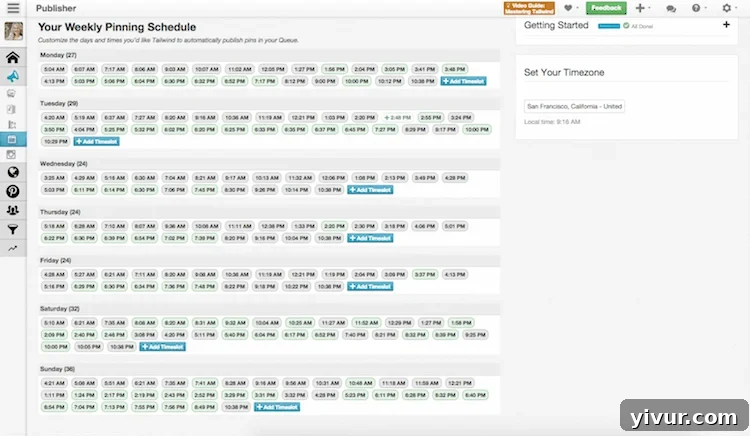Viewport: 750px width, 436px height.
Task: Select the highlighted calendar schedule icon
Action: click(x=13, y=140)
